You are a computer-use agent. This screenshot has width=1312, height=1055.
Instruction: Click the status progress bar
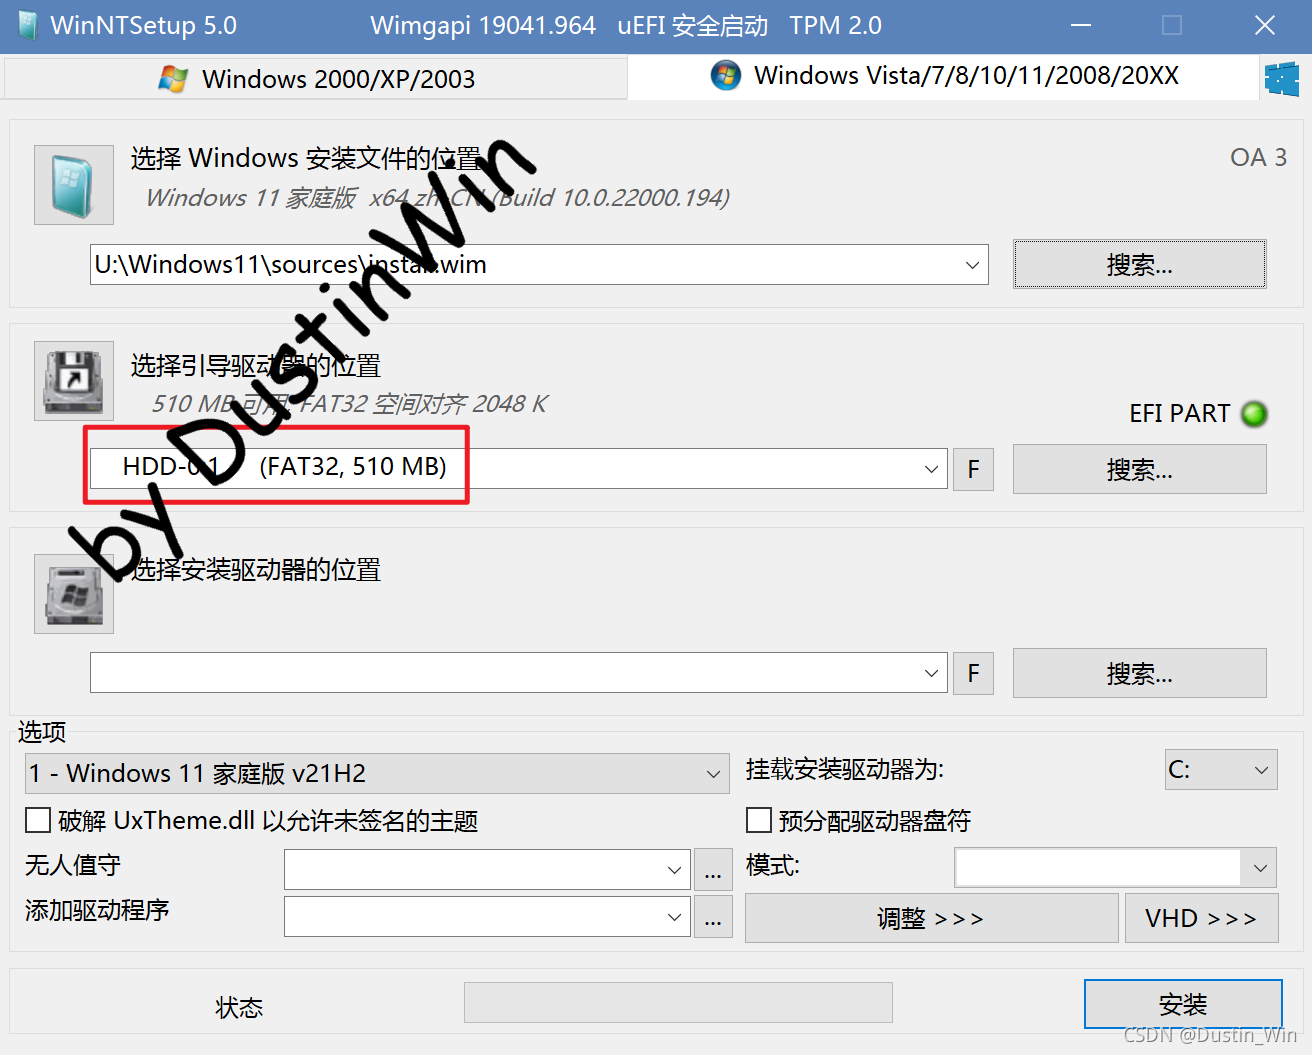(678, 1002)
